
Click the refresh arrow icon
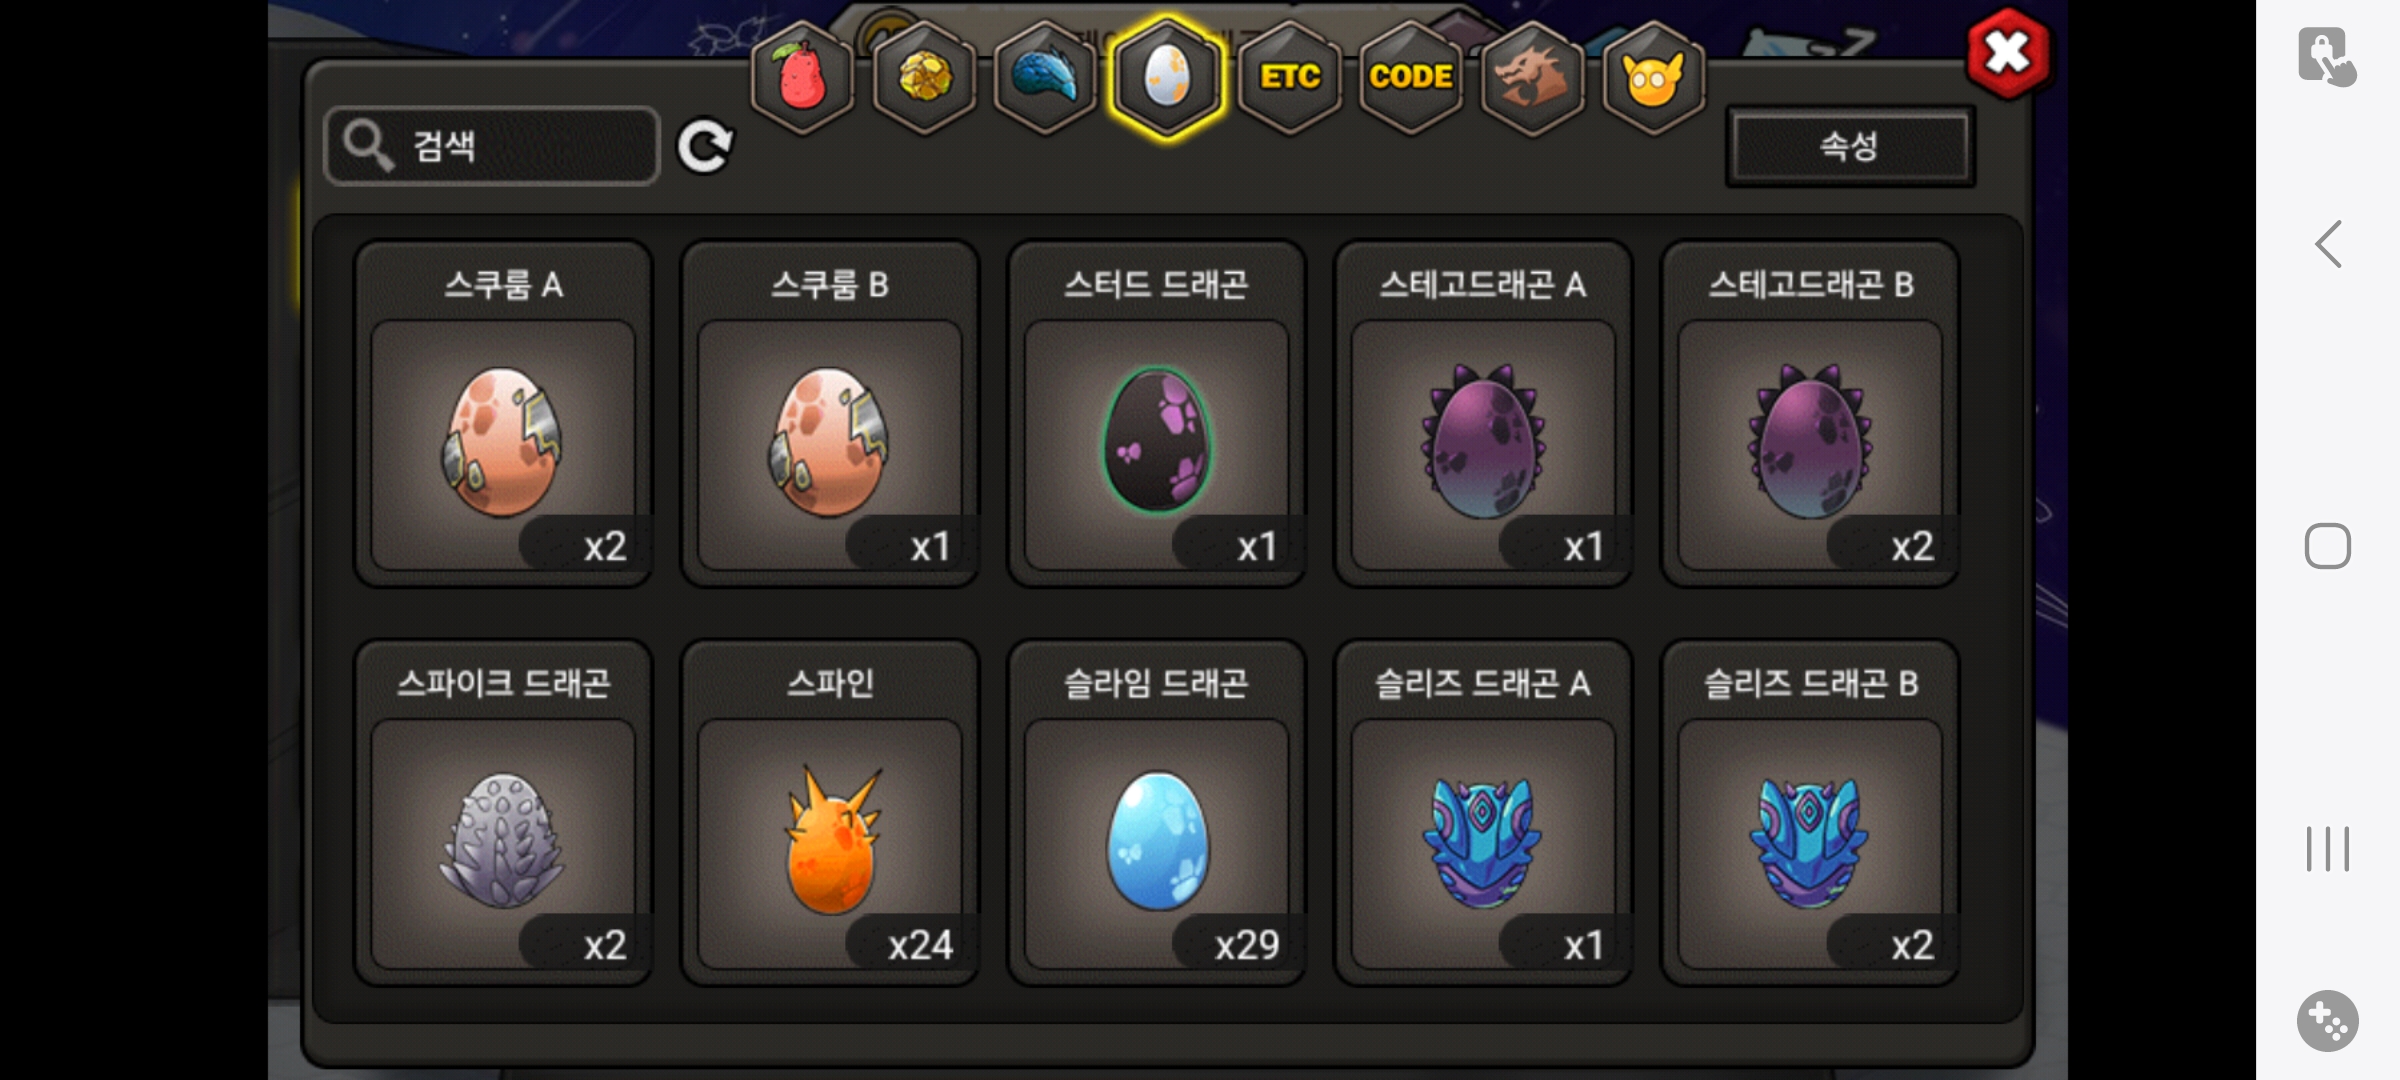point(705,147)
